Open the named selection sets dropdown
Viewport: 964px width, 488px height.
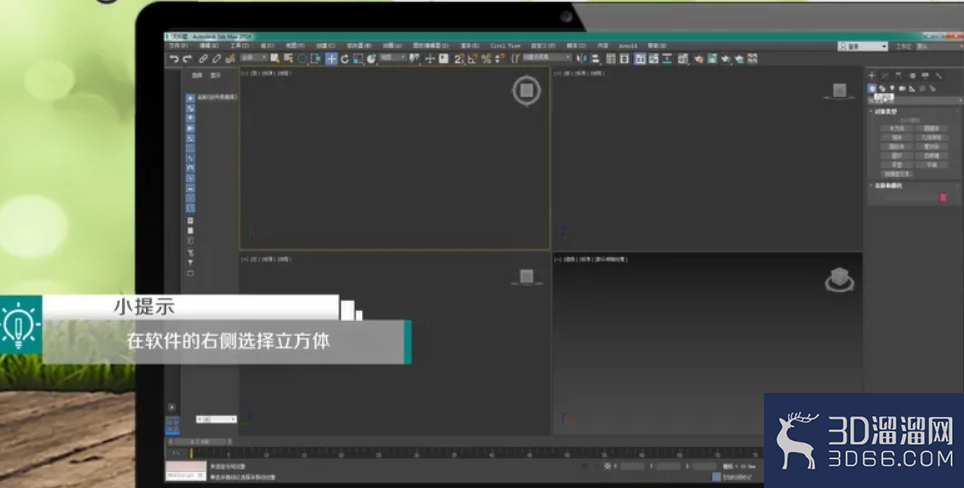coord(547,58)
